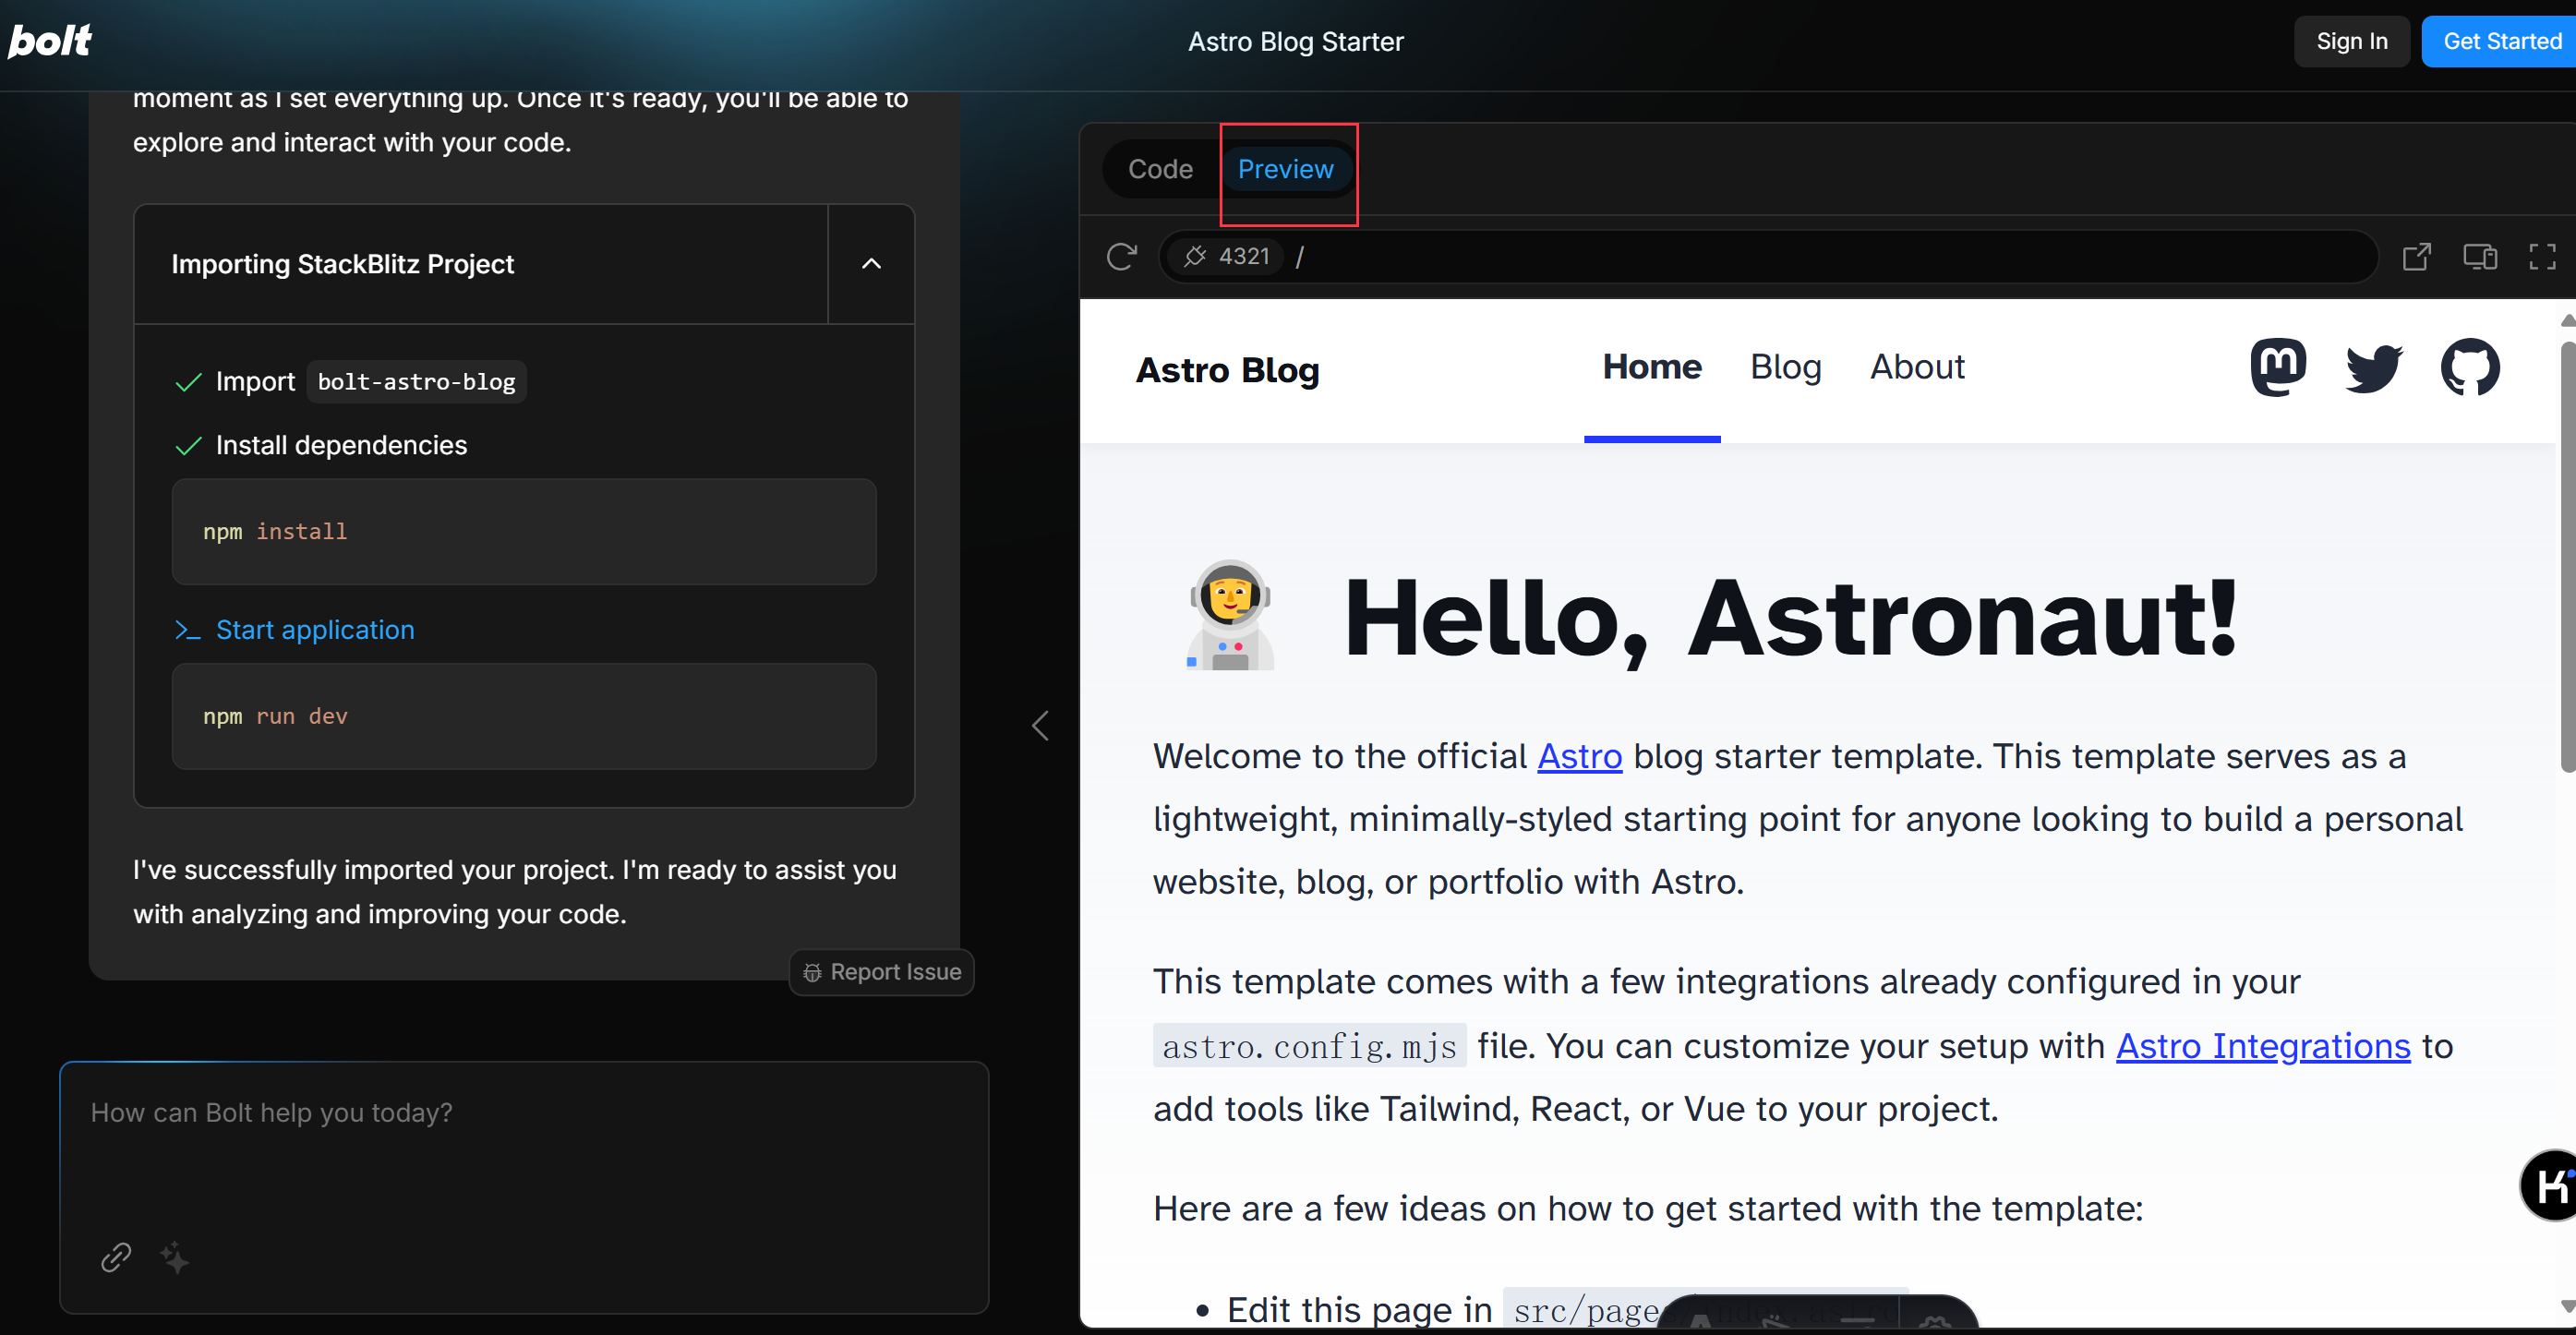Enter fullscreen preview mode
The image size is (2576, 1335).
click(2542, 257)
